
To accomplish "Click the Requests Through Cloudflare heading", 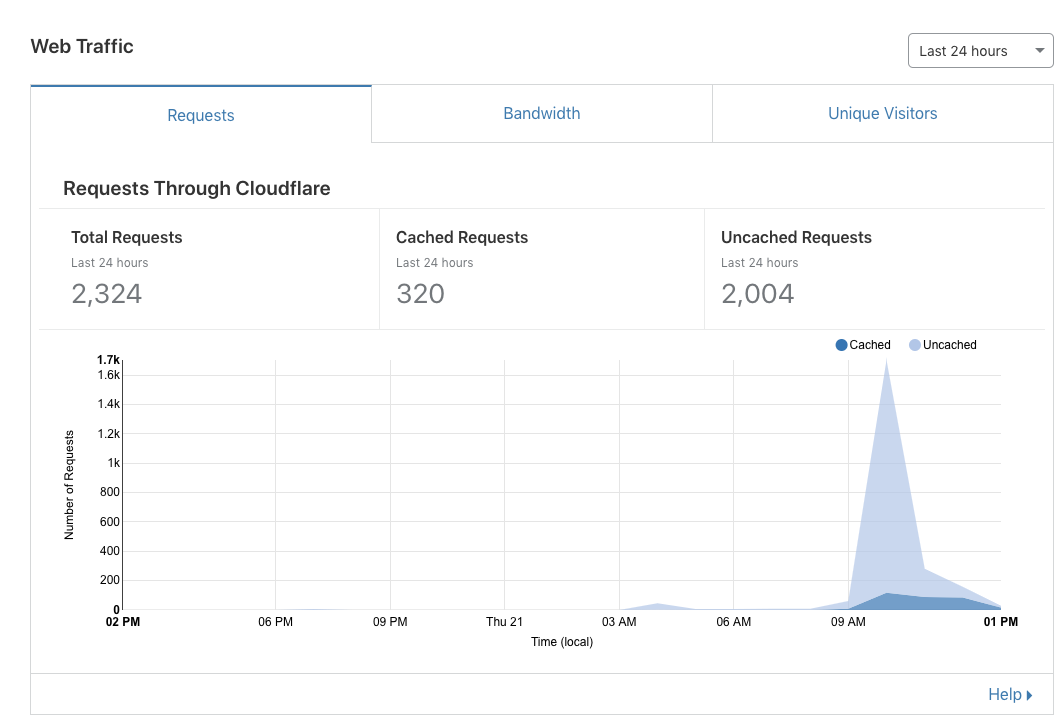I will coord(197,188).
